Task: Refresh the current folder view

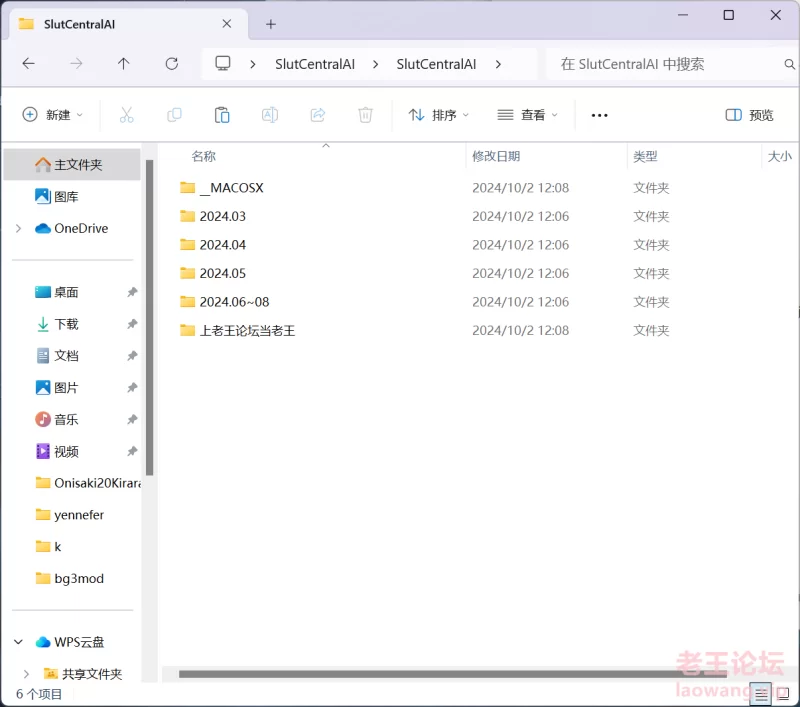Action: (171, 63)
